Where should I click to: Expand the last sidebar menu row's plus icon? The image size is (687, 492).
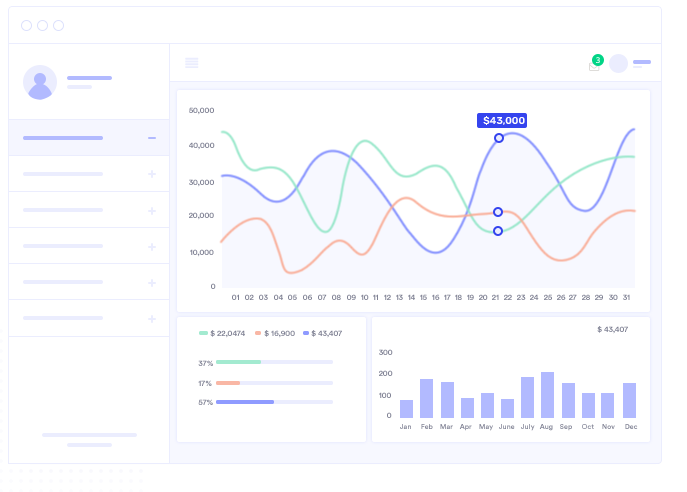coord(152,319)
